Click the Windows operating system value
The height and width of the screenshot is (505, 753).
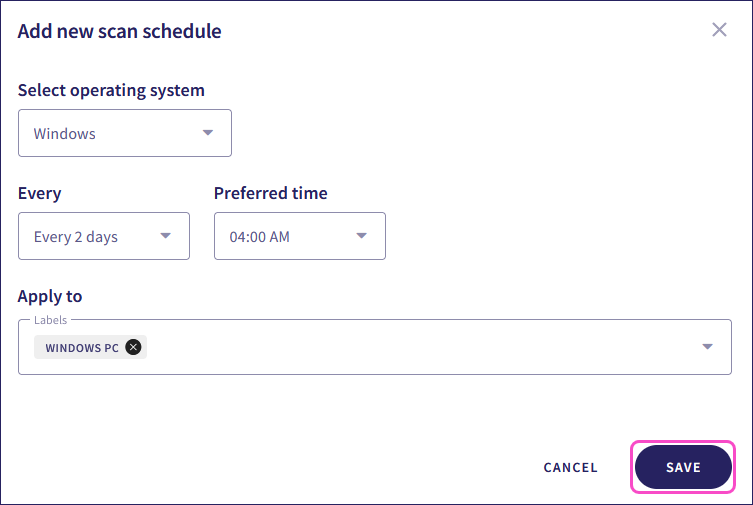(65, 133)
